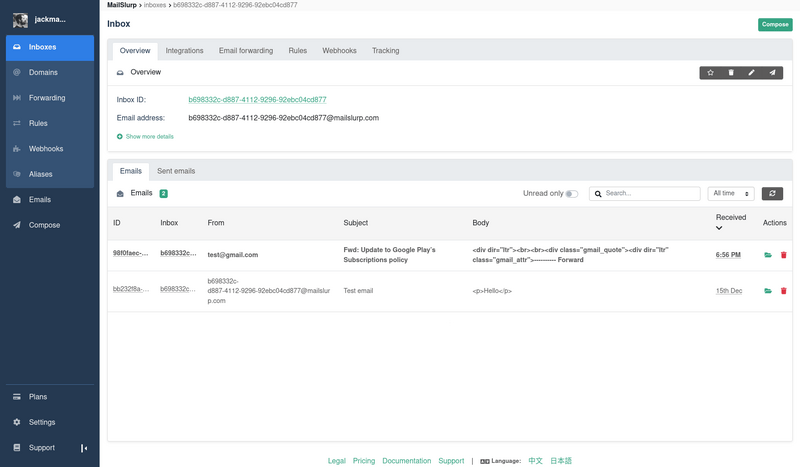Go to Aliases in the sidebar
This screenshot has width=800, height=467.
coord(50,175)
